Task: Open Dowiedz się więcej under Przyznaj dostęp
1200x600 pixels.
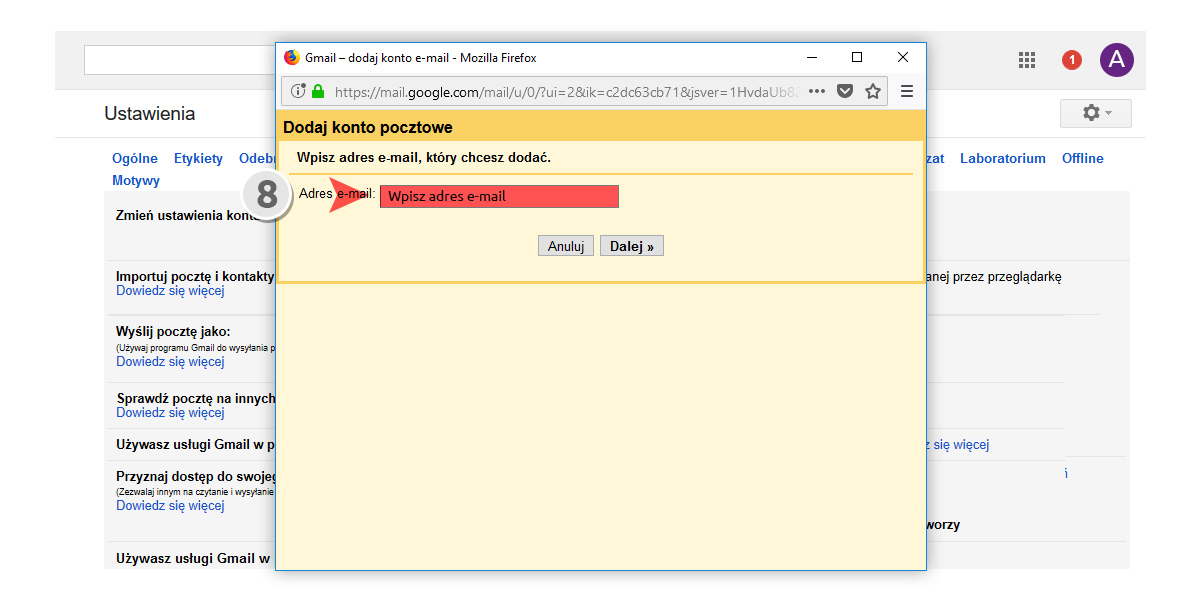Action: [170, 506]
